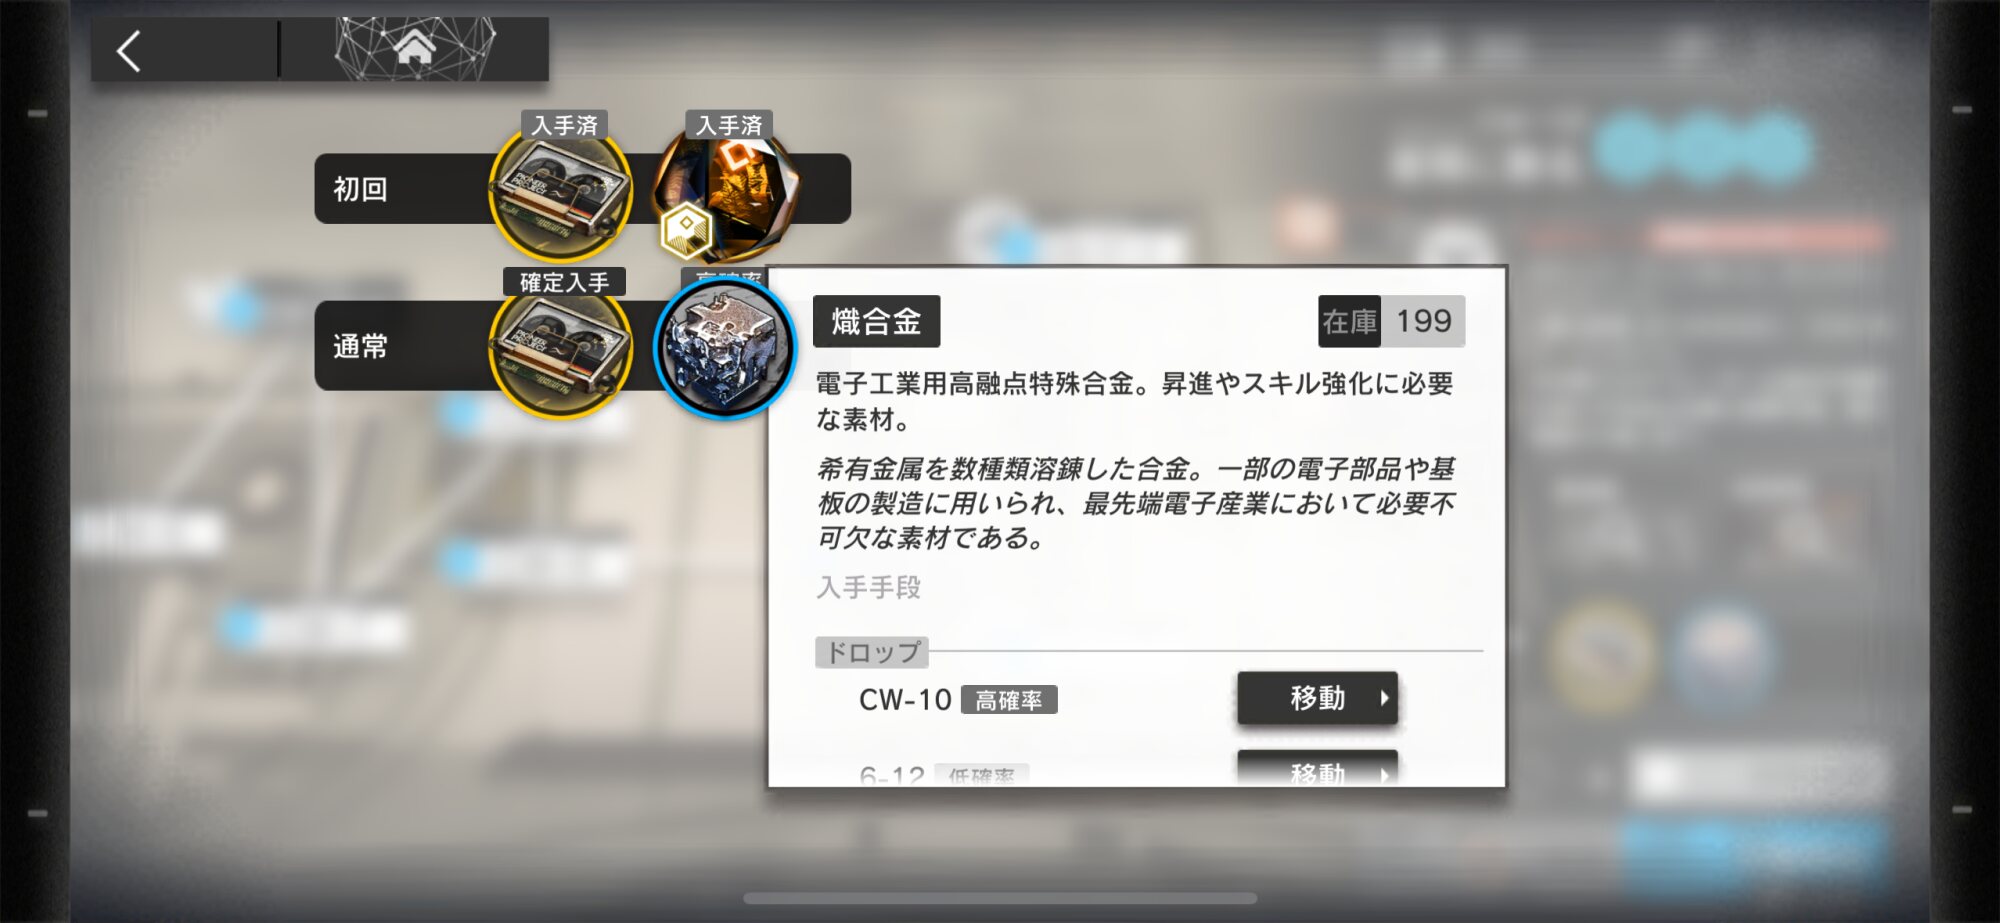Tap the back arrow icon

pos(129,51)
